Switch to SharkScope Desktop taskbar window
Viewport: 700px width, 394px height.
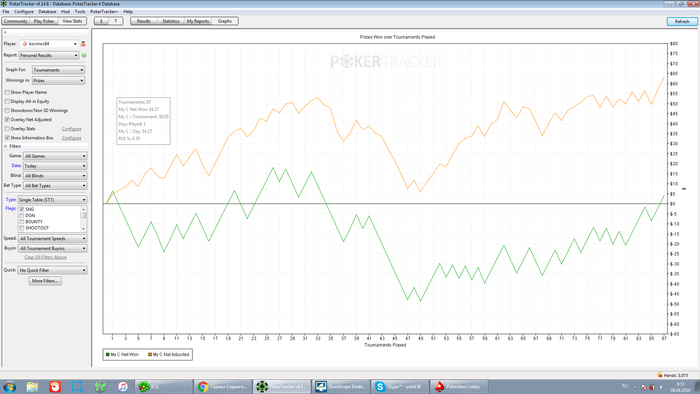point(341,386)
